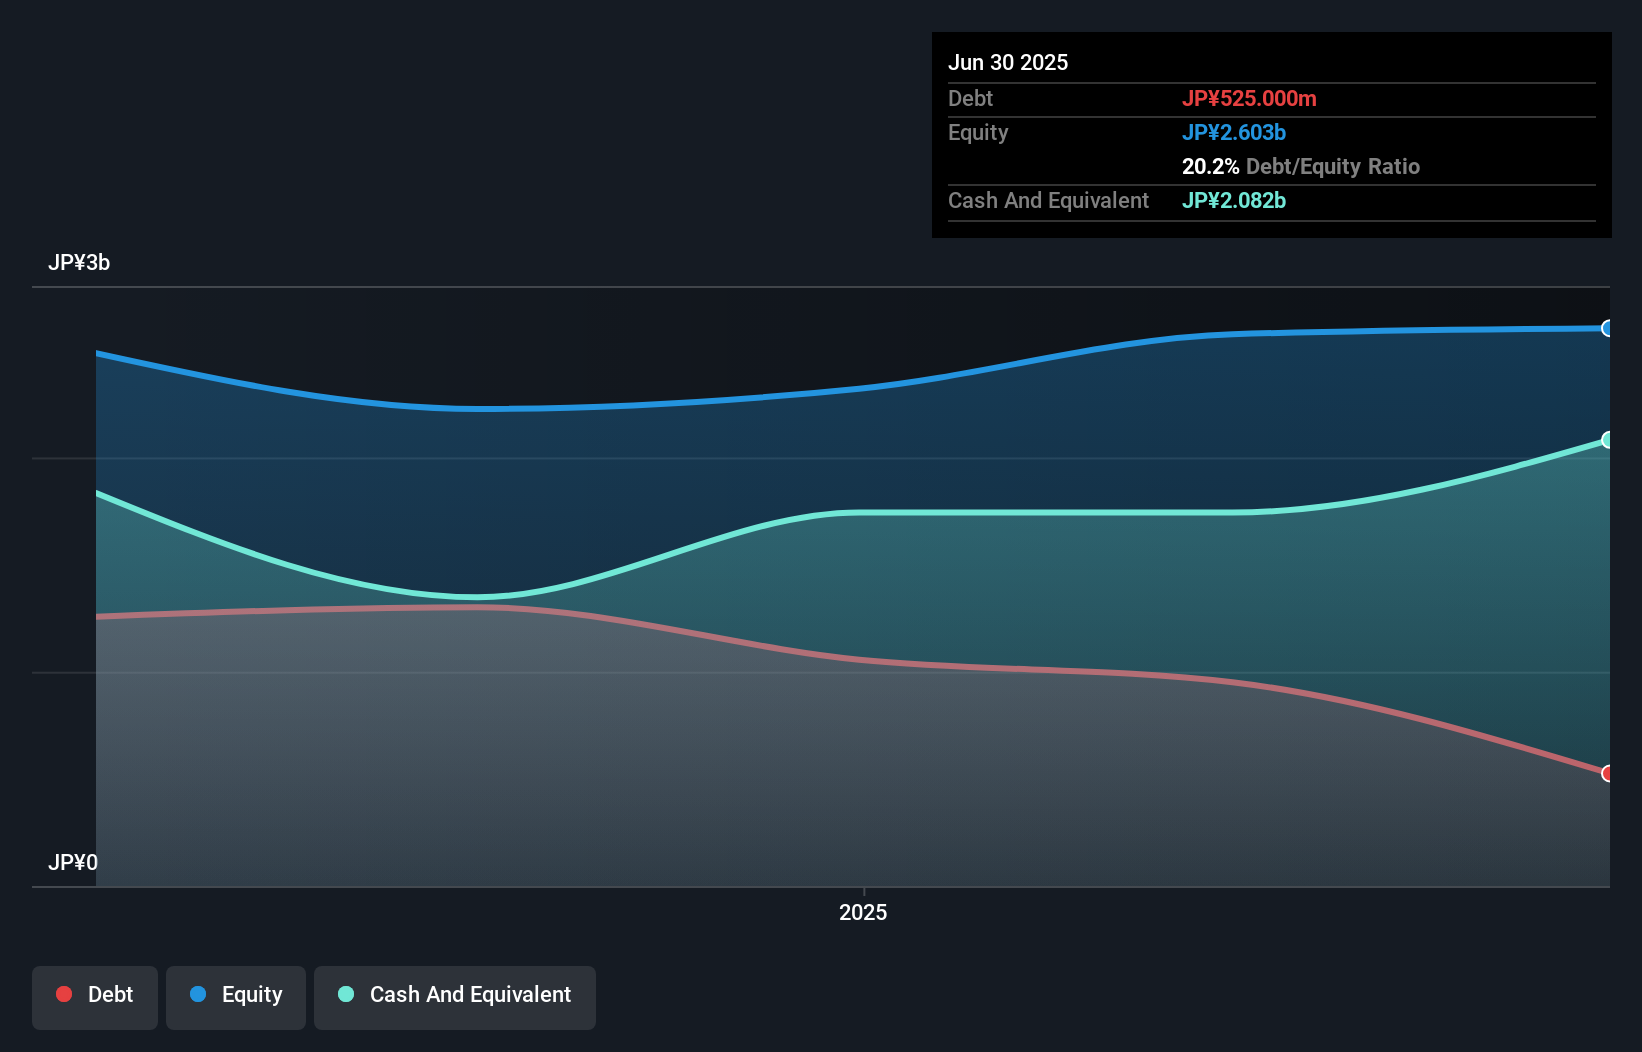Click the 2025 axis label

pos(863,911)
